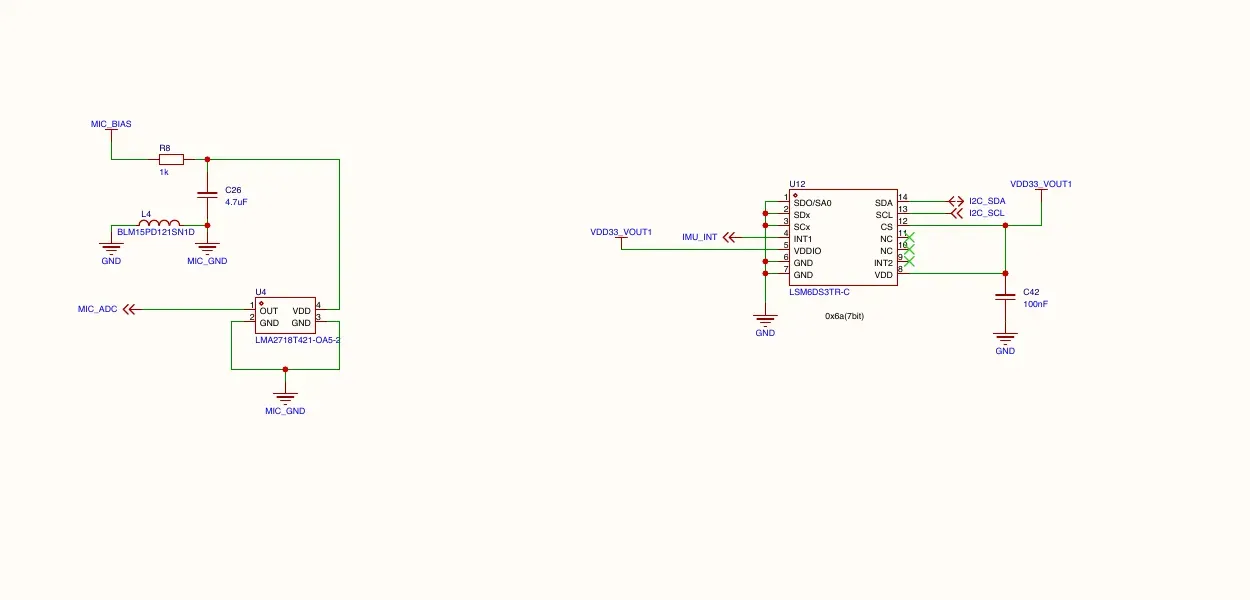Click the INT2 pin label

(883, 263)
